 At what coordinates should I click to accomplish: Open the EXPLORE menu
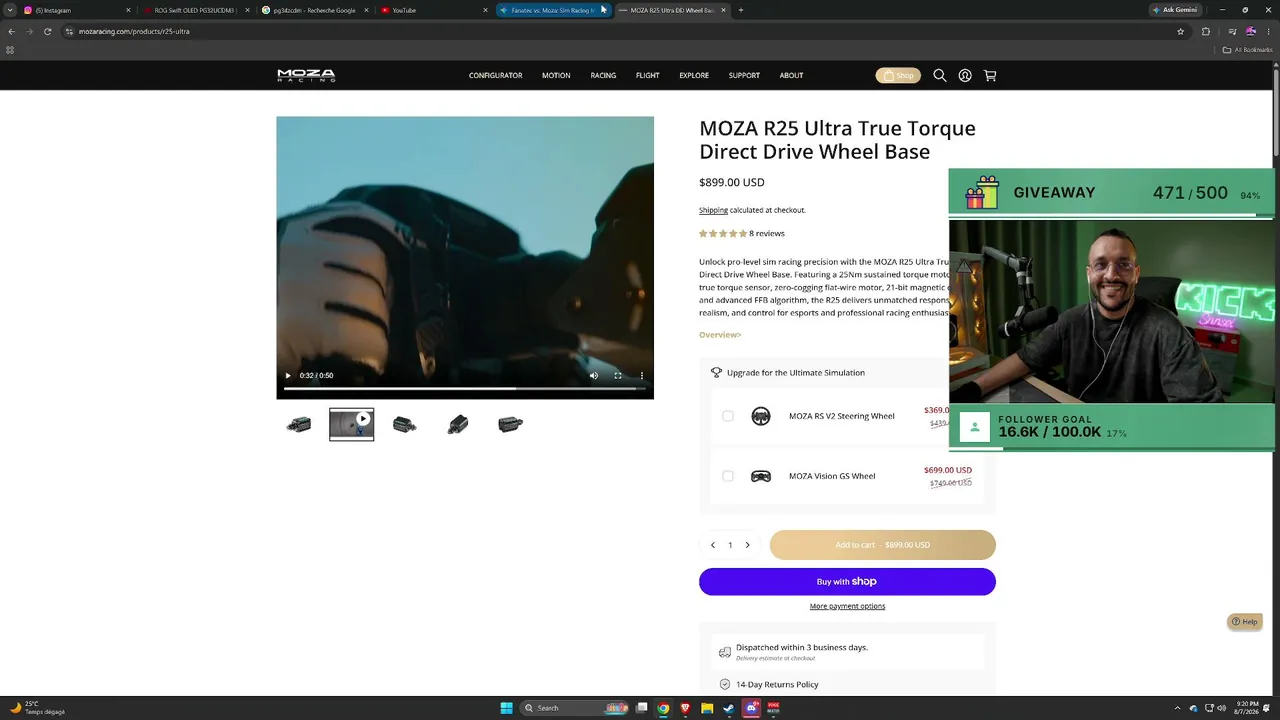694,75
